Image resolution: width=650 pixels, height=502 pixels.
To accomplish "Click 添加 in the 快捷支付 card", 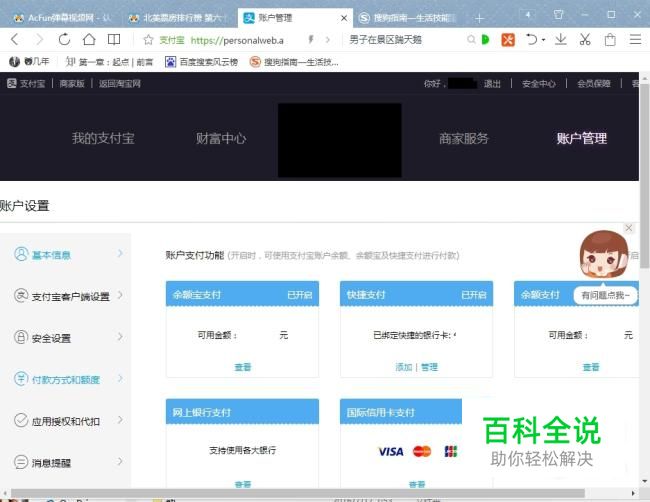I will pos(403,367).
